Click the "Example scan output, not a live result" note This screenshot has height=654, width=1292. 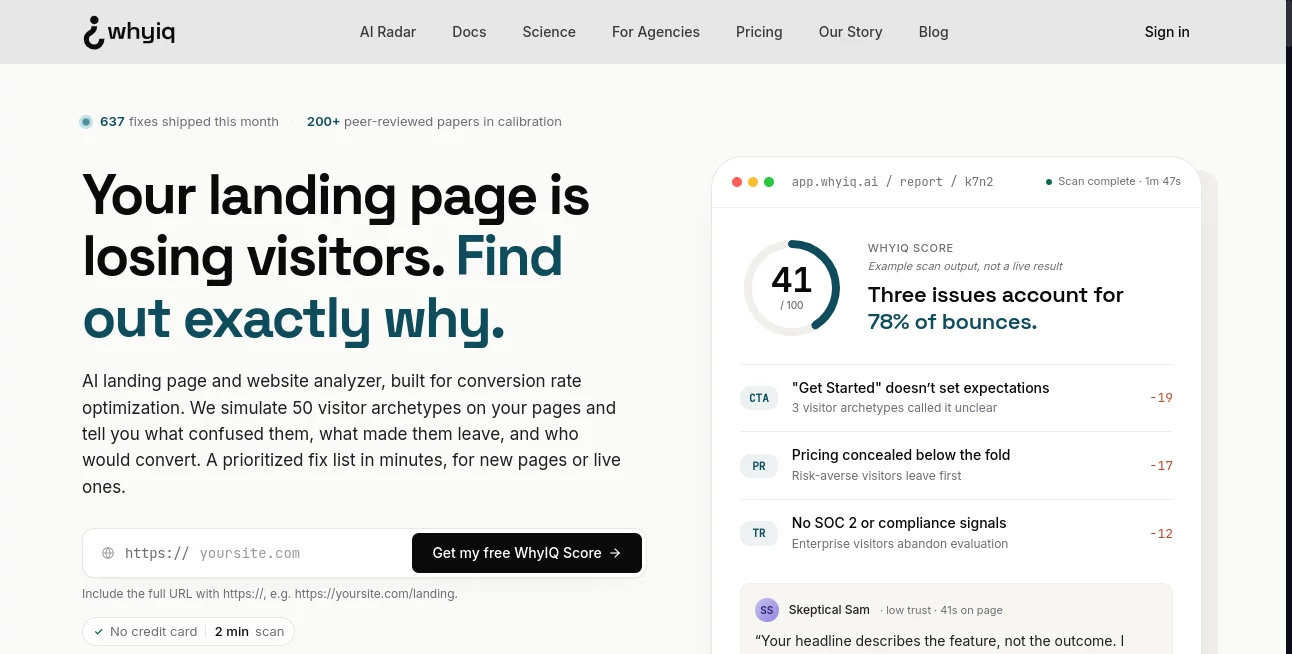[x=965, y=266]
